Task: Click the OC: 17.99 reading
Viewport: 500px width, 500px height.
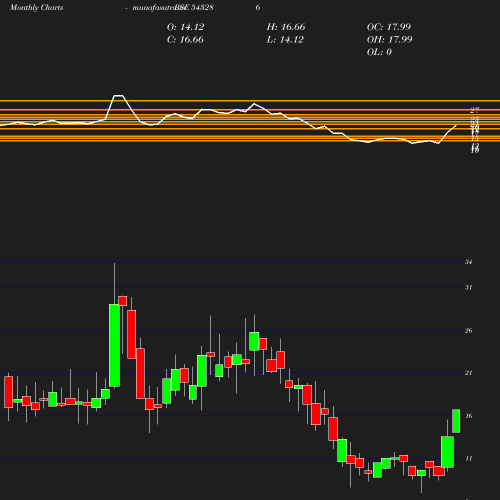Action: [x=389, y=27]
